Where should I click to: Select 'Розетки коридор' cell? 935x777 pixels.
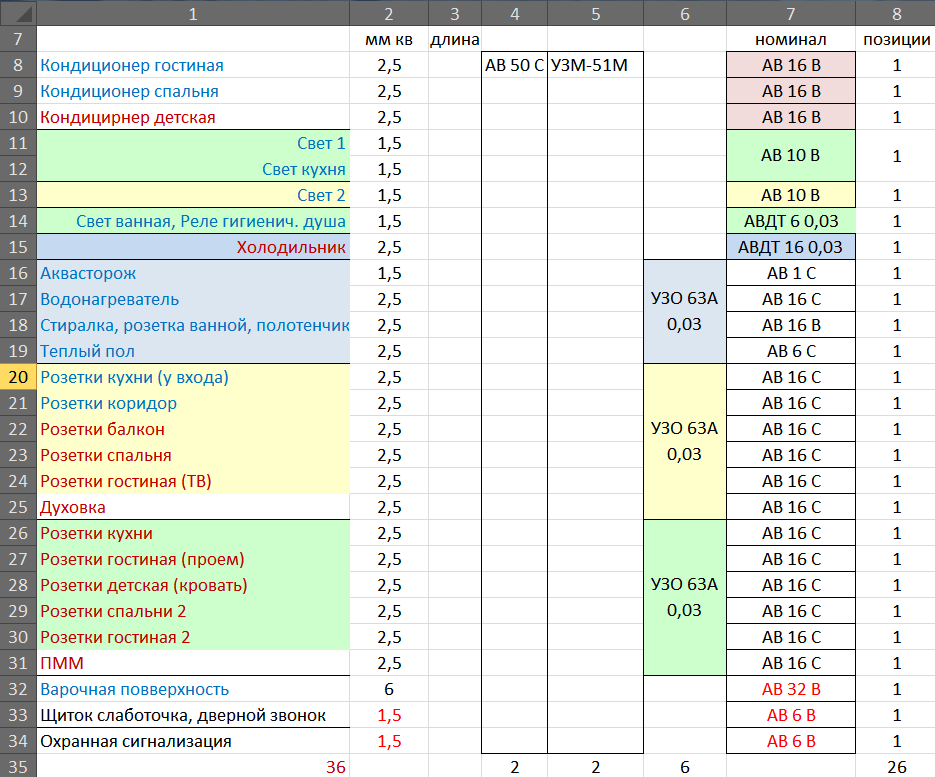click(193, 403)
